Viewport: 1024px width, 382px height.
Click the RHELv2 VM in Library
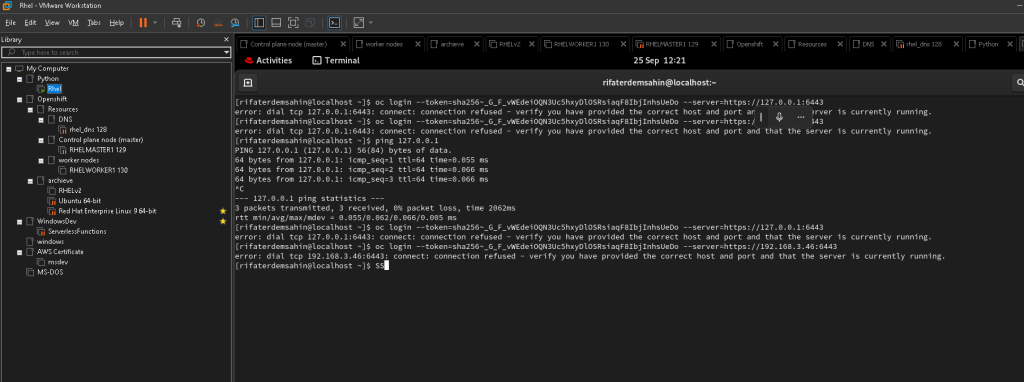(x=70, y=191)
